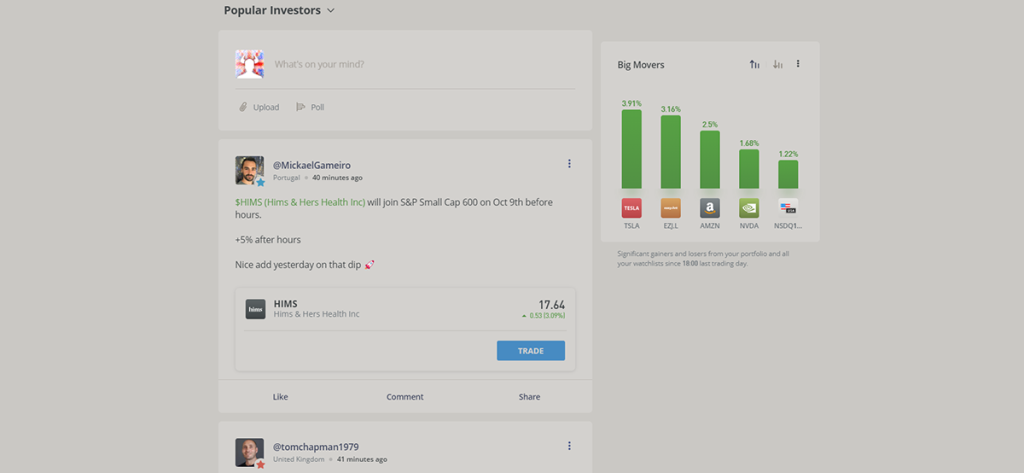Click the NSDQ 1.22% bar

(x=788, y=175)
